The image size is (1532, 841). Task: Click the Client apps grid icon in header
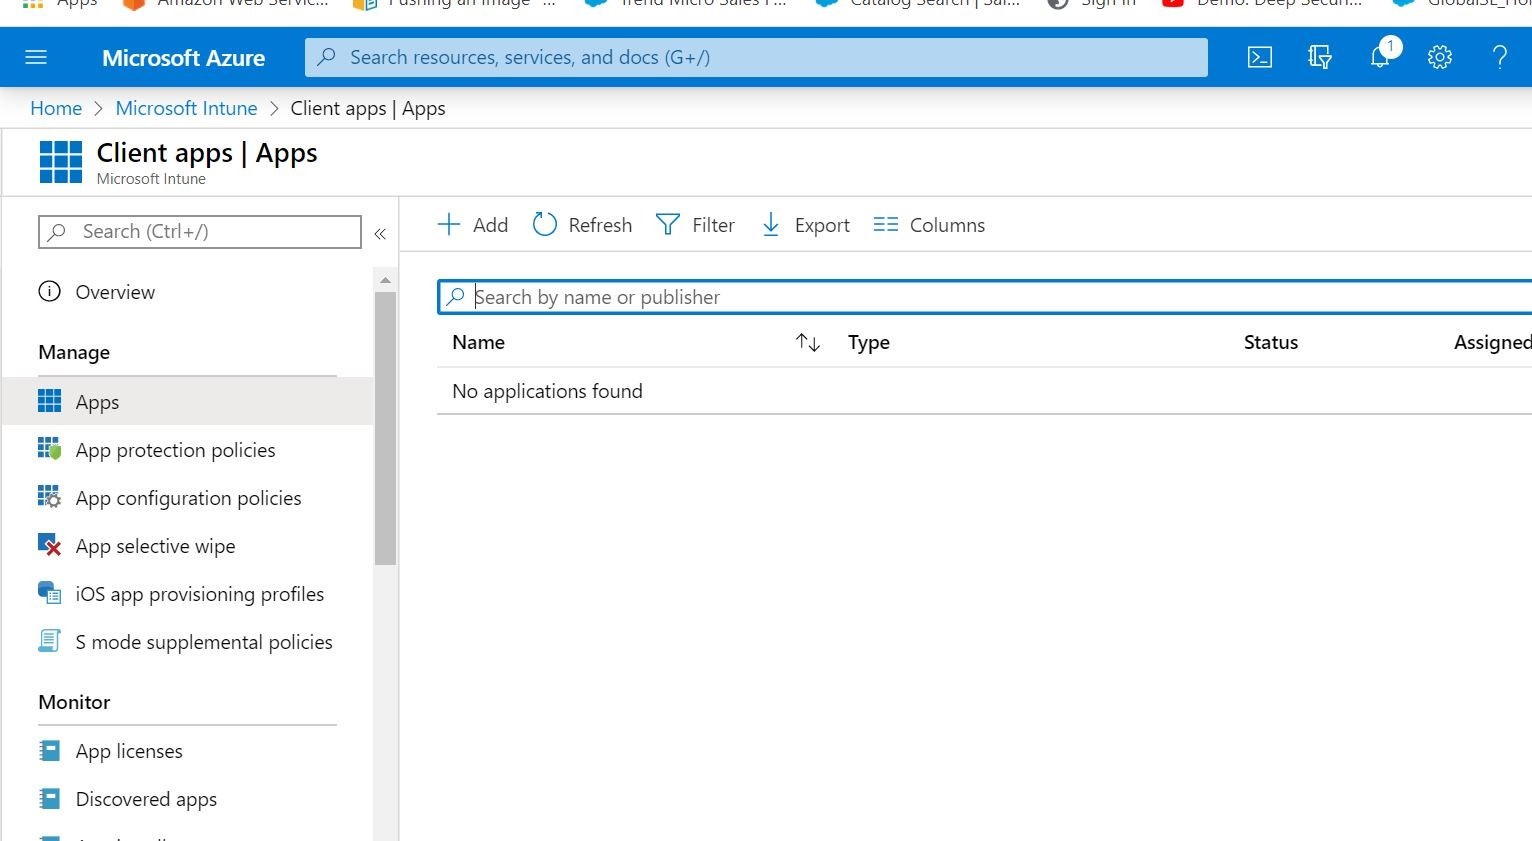[x=61, y=162]
